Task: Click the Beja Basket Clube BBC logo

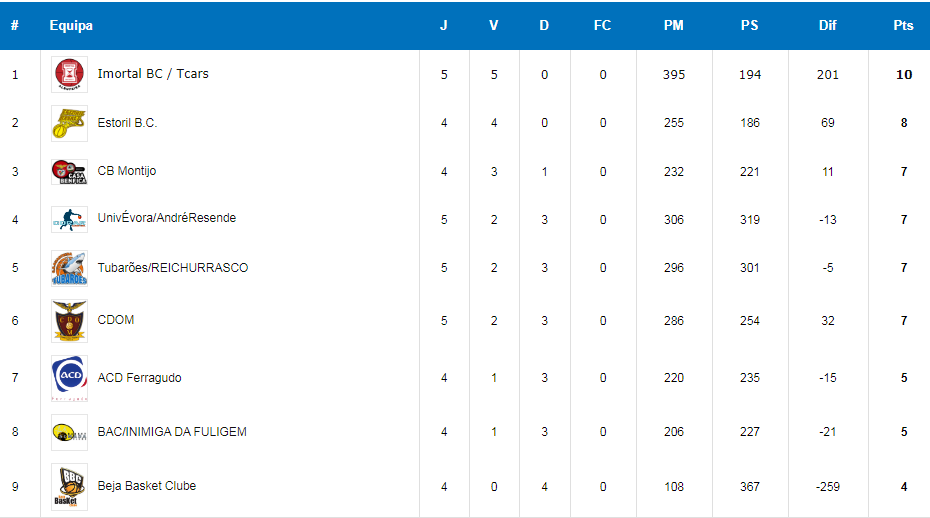Action: tap(69, 487)
